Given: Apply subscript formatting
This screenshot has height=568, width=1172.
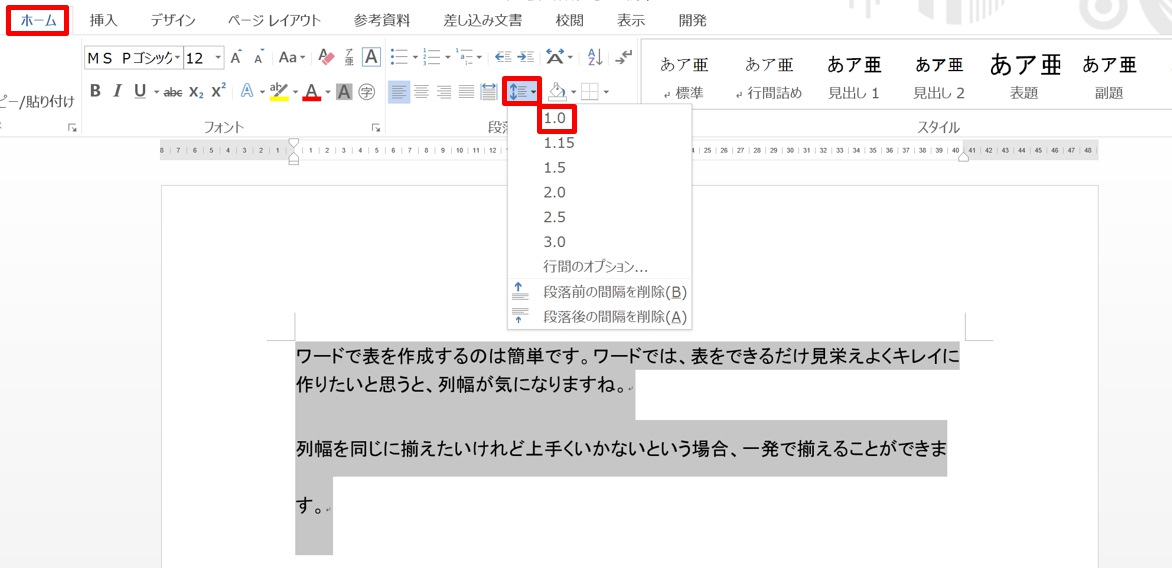Looking at the screenshot, I should point(196,92).
